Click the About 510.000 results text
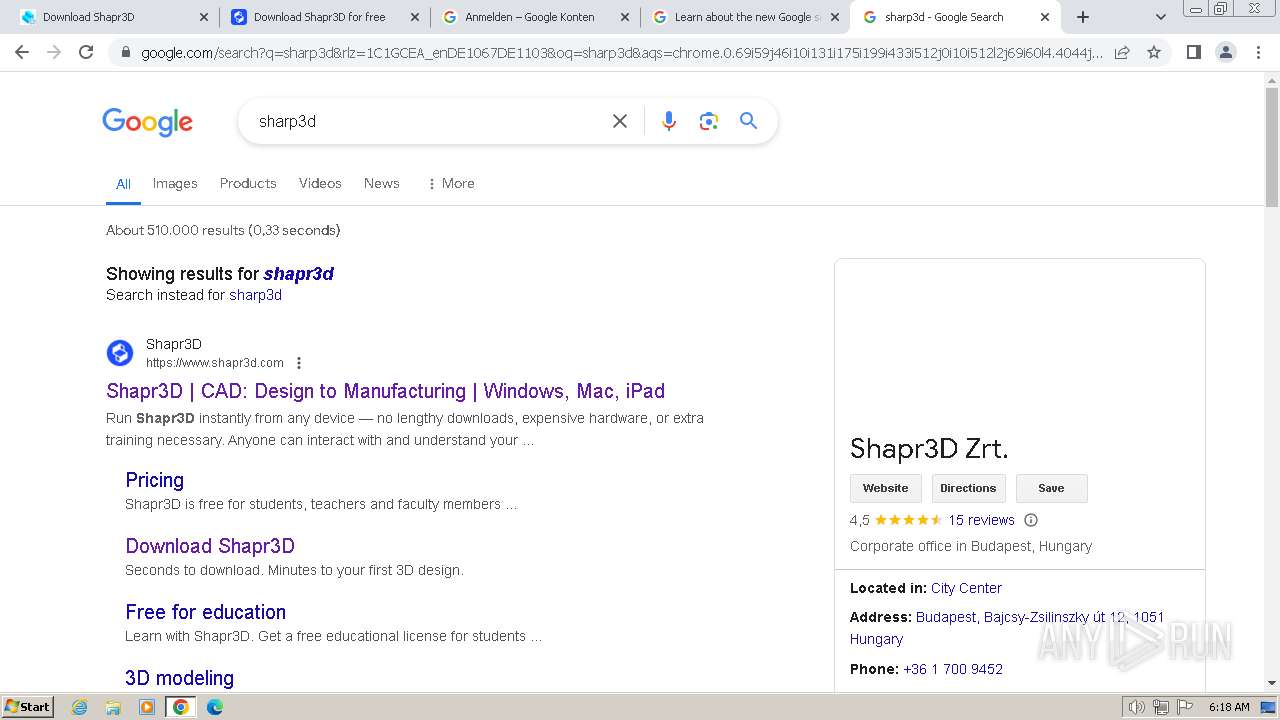1280x720 pixels. 223,230
